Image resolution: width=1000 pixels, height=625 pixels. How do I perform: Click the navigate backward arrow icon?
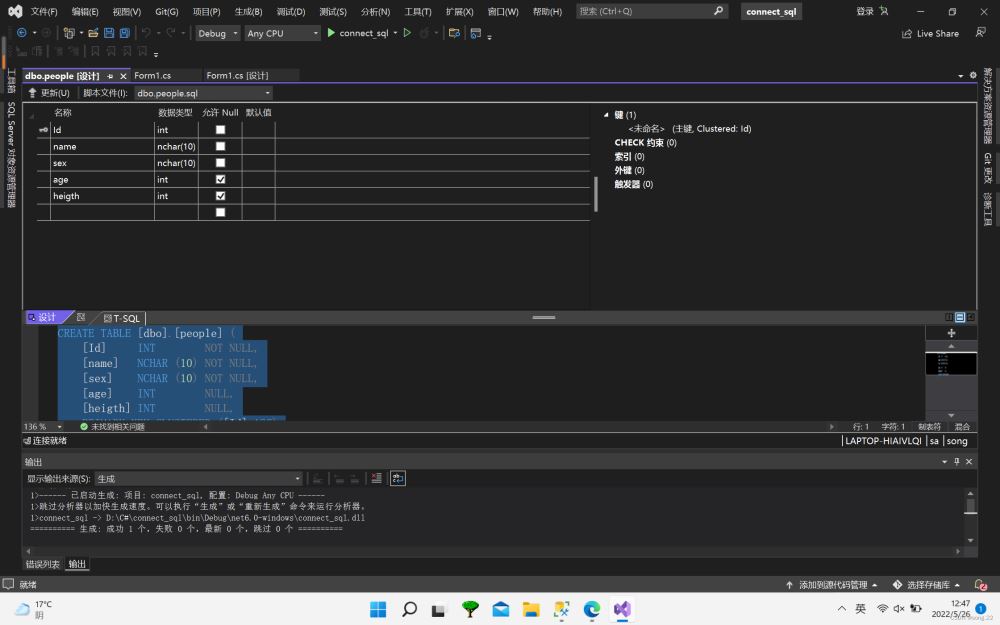point(21,33)
